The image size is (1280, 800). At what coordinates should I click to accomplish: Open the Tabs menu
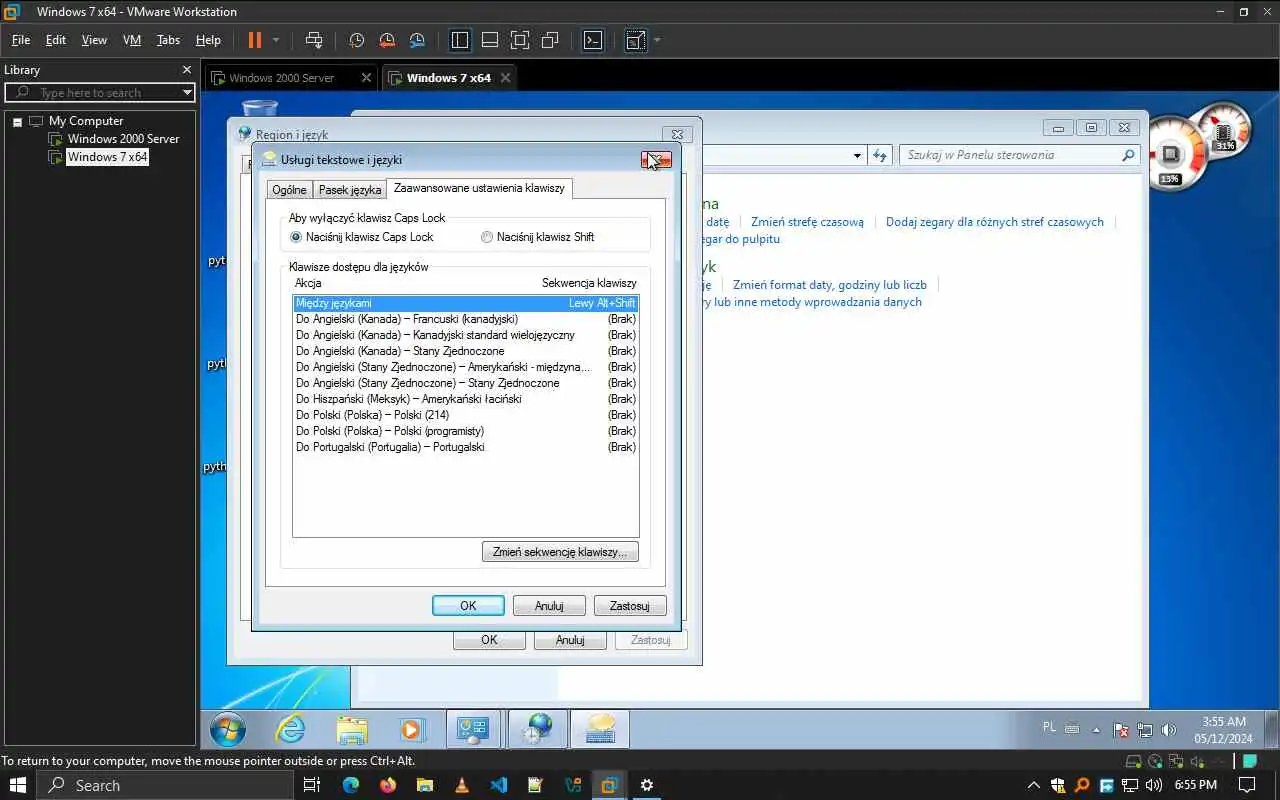pos(169,40)
